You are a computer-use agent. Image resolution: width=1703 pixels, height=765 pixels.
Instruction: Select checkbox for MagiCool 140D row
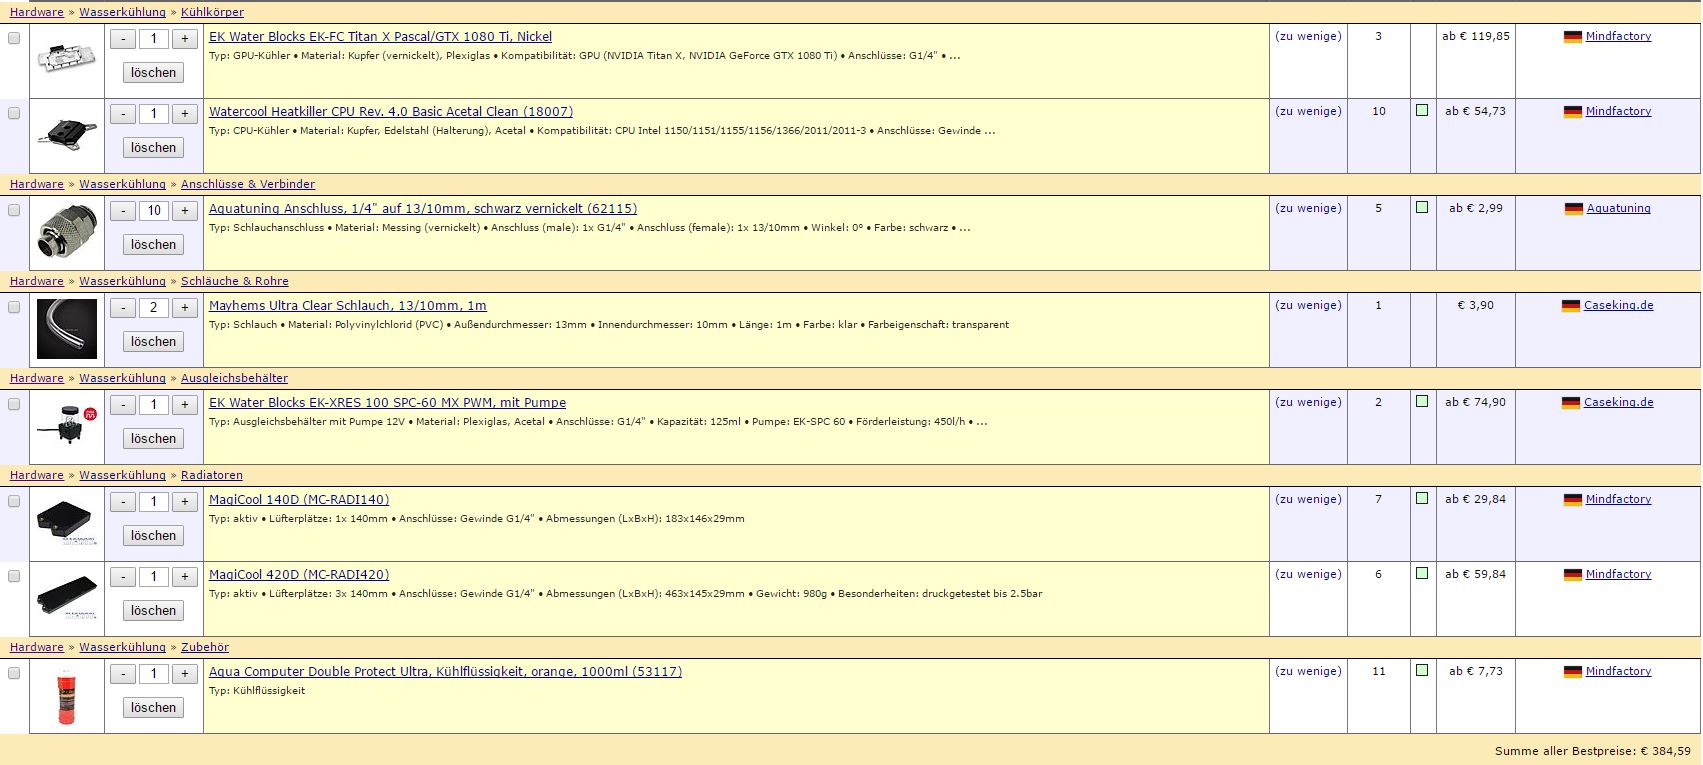(14, 501)
